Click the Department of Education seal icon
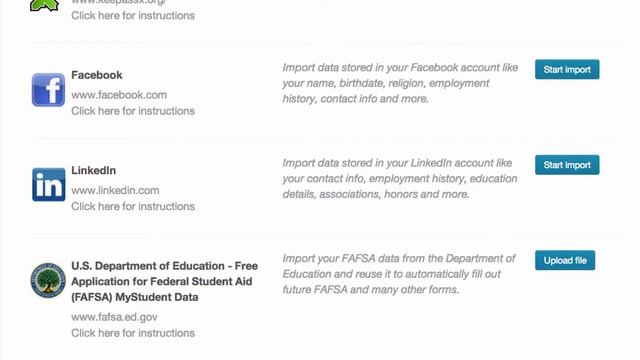The width and height of the screenshot is (640, 360). 48,280
